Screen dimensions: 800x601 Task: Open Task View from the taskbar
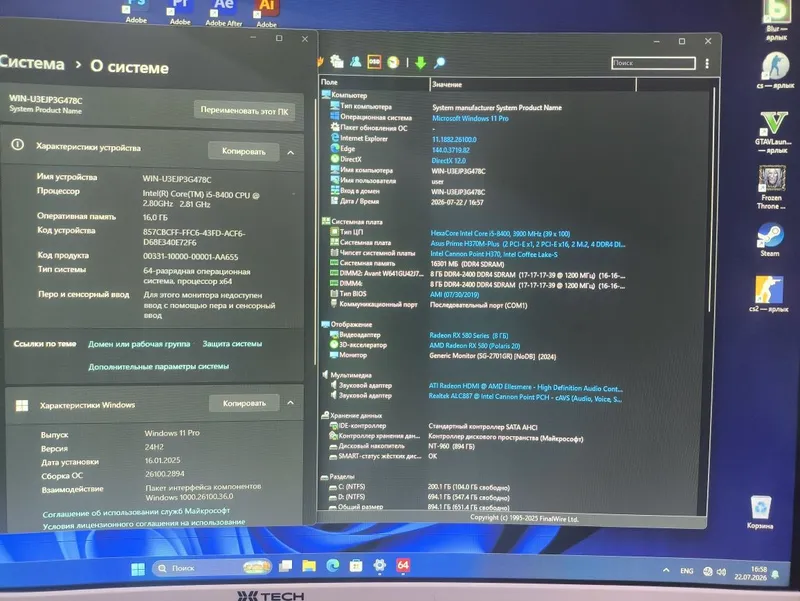pos(285,566)
